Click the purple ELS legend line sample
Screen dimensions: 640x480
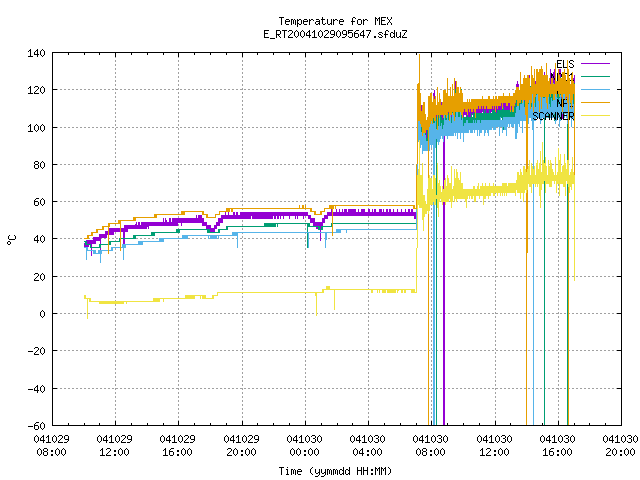pos(595,64)
